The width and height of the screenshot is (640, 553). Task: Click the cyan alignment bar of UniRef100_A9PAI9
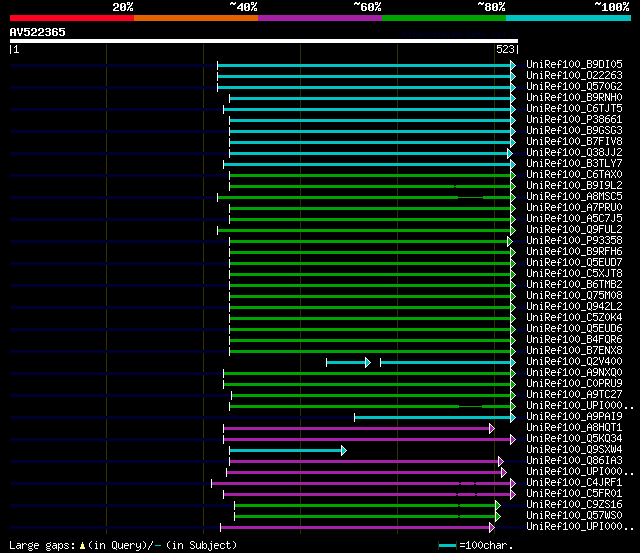pos(433,418)
